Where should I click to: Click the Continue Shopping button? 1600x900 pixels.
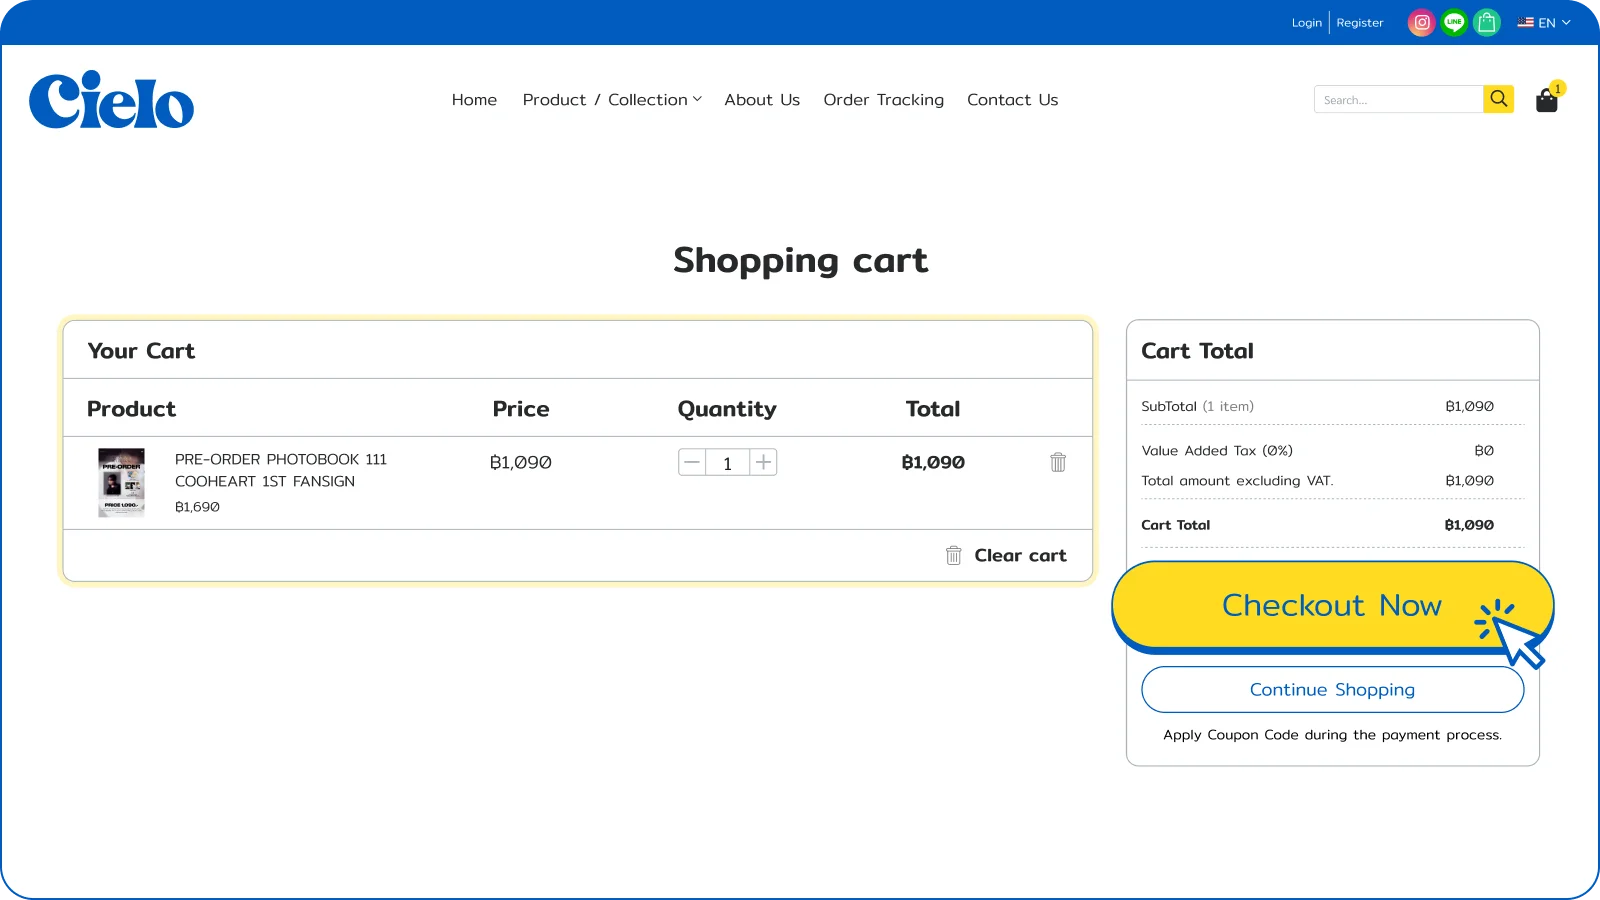[1332, 690]
